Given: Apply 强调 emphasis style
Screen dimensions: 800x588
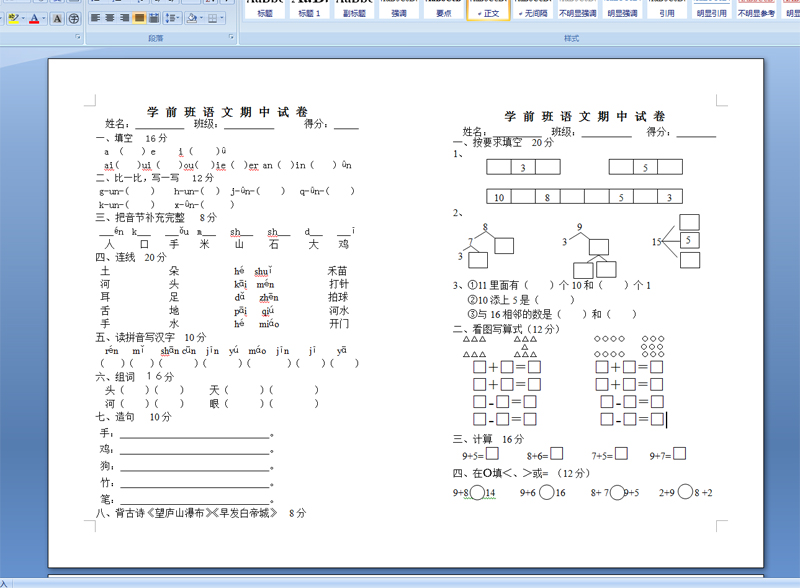Looking at the screenshot, I should coord(399,9).
